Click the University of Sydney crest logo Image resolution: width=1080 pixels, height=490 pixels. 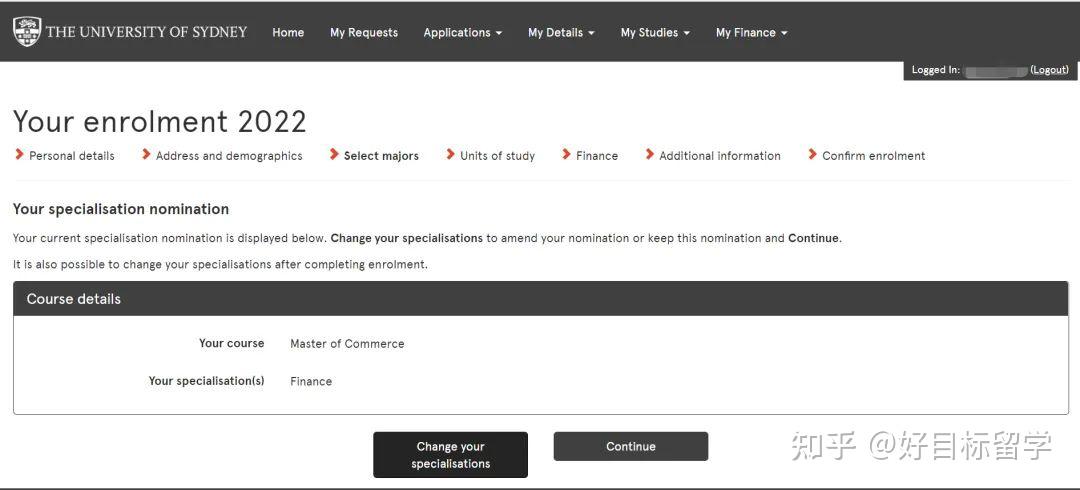[27, 31]
